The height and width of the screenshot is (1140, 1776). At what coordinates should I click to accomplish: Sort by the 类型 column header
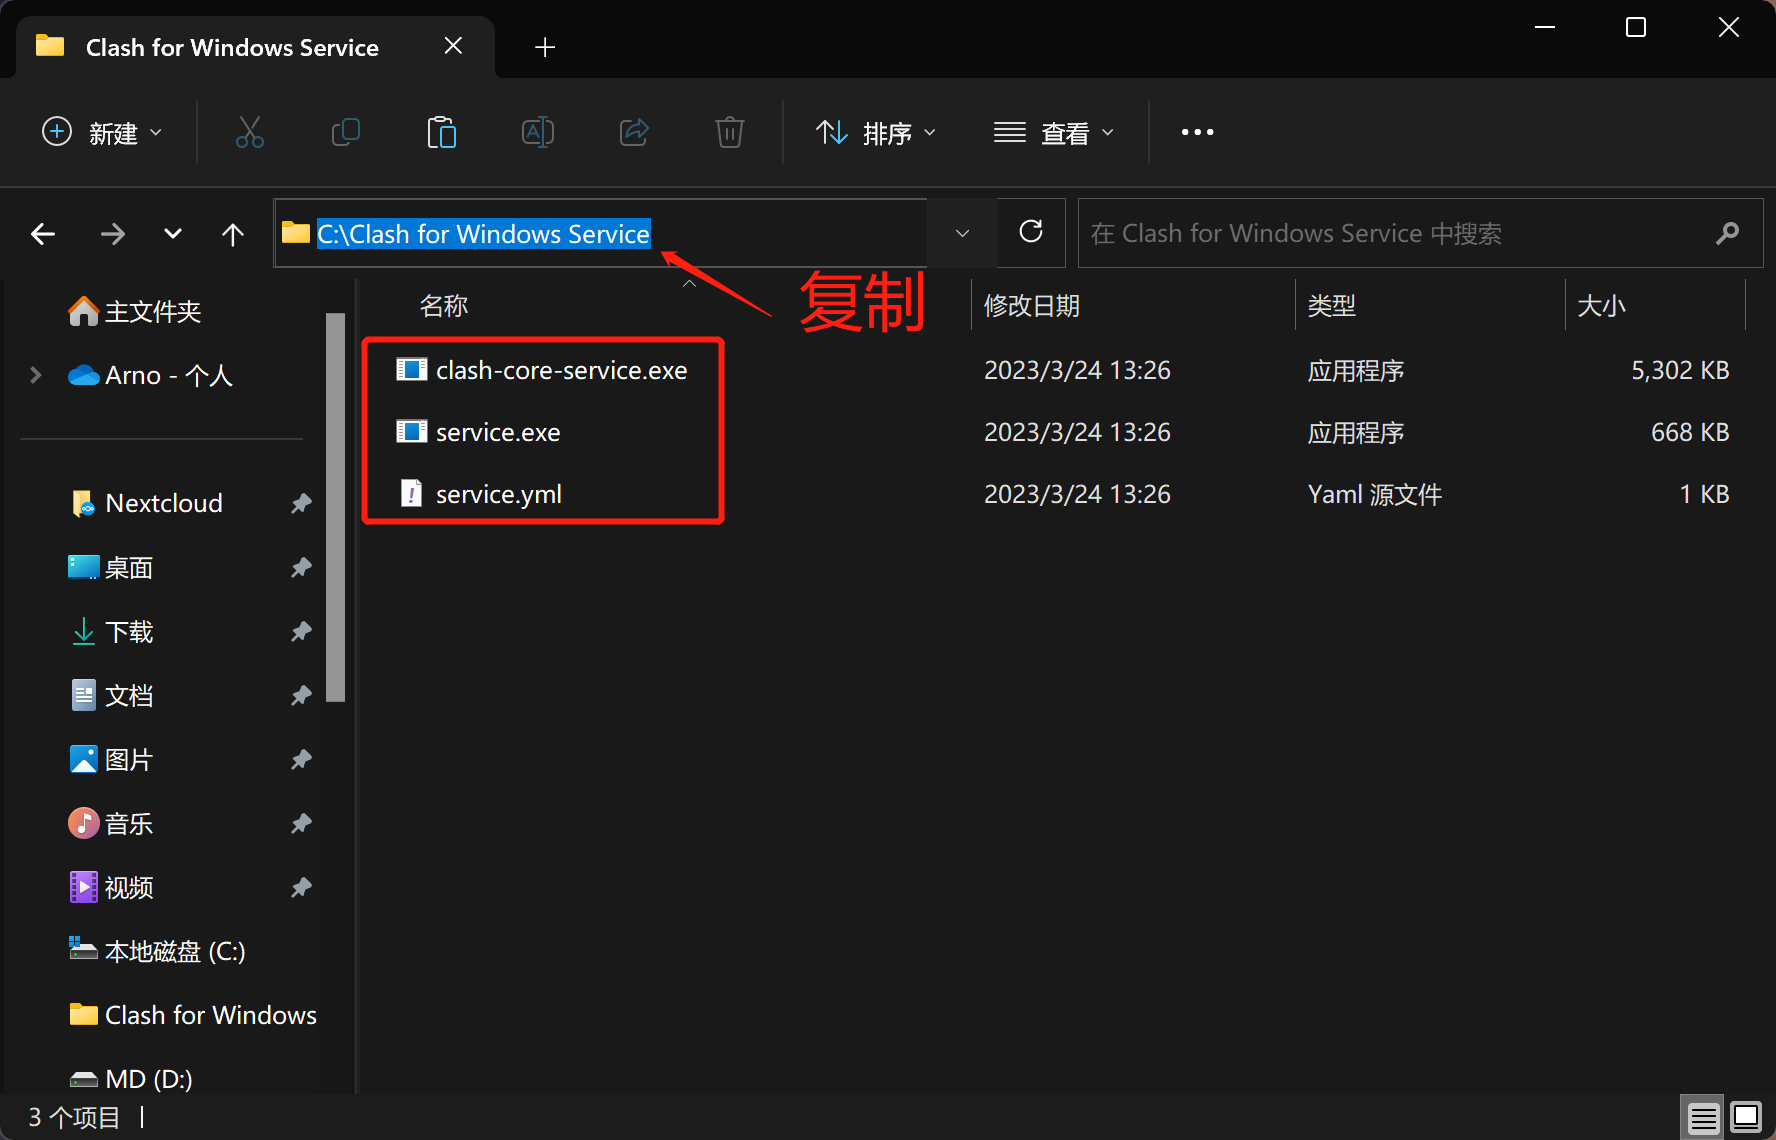click(1332, 306)
